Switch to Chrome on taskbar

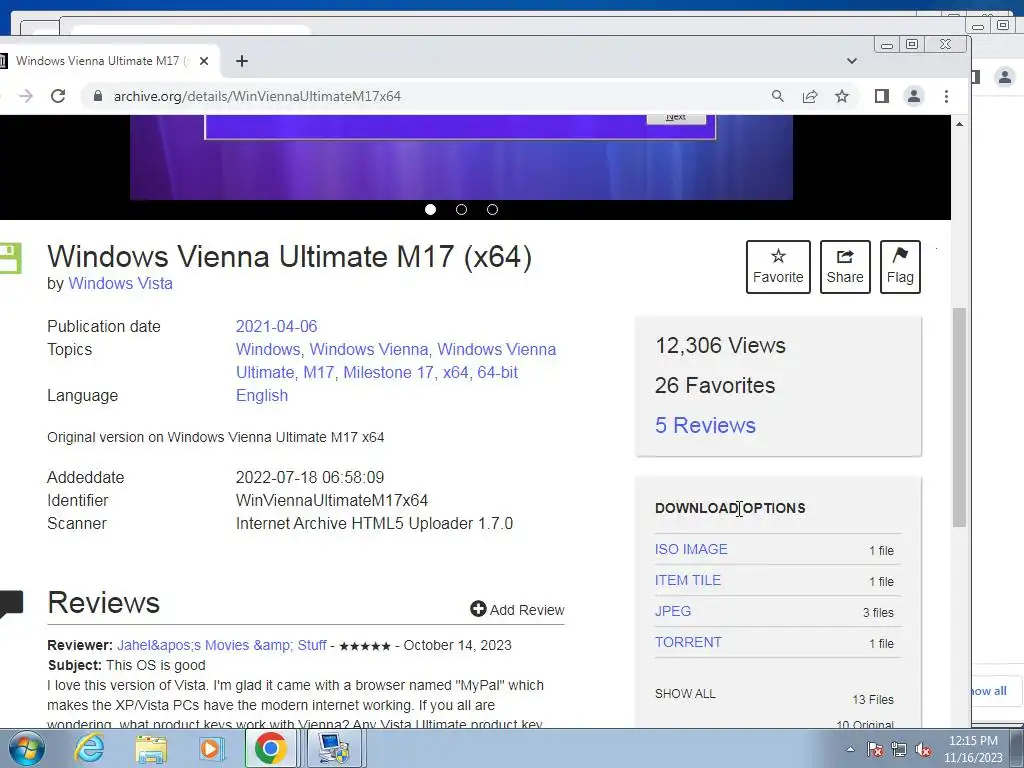tap(270, 748)
